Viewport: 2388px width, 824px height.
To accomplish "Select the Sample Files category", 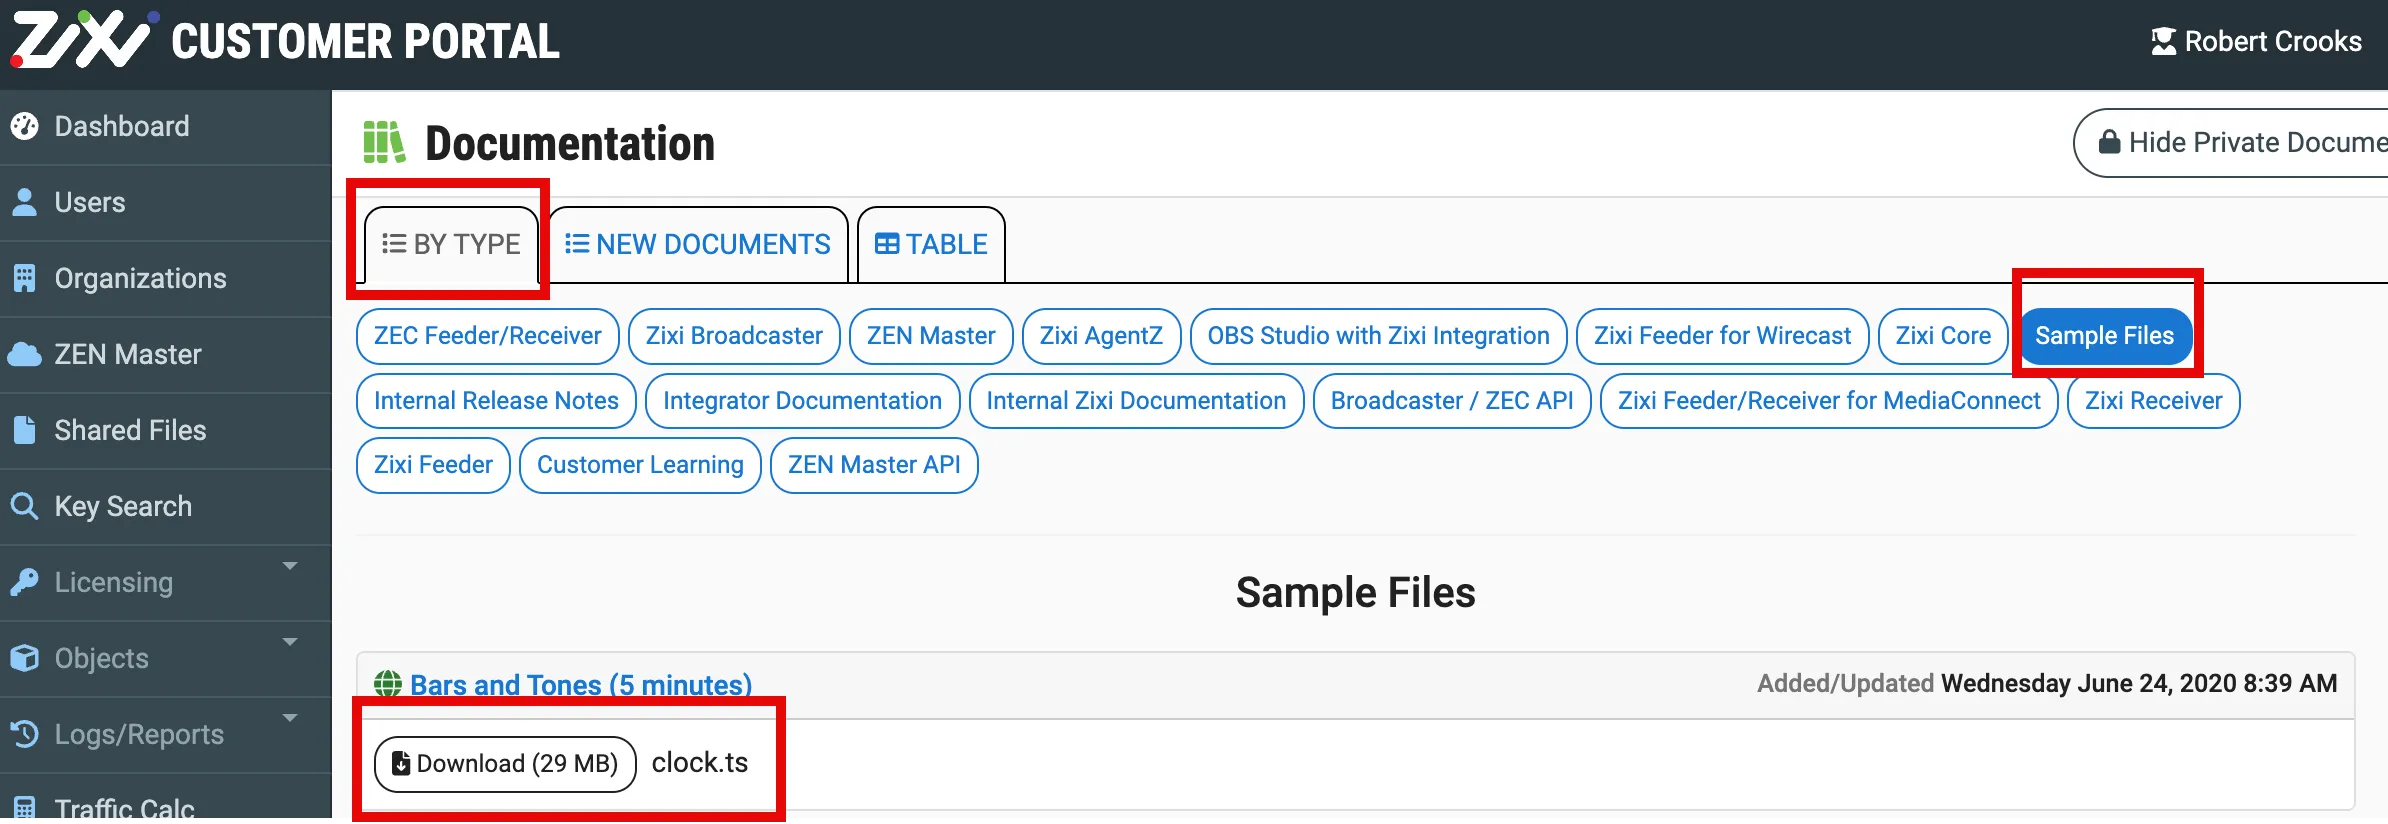I will (2105, 336).
